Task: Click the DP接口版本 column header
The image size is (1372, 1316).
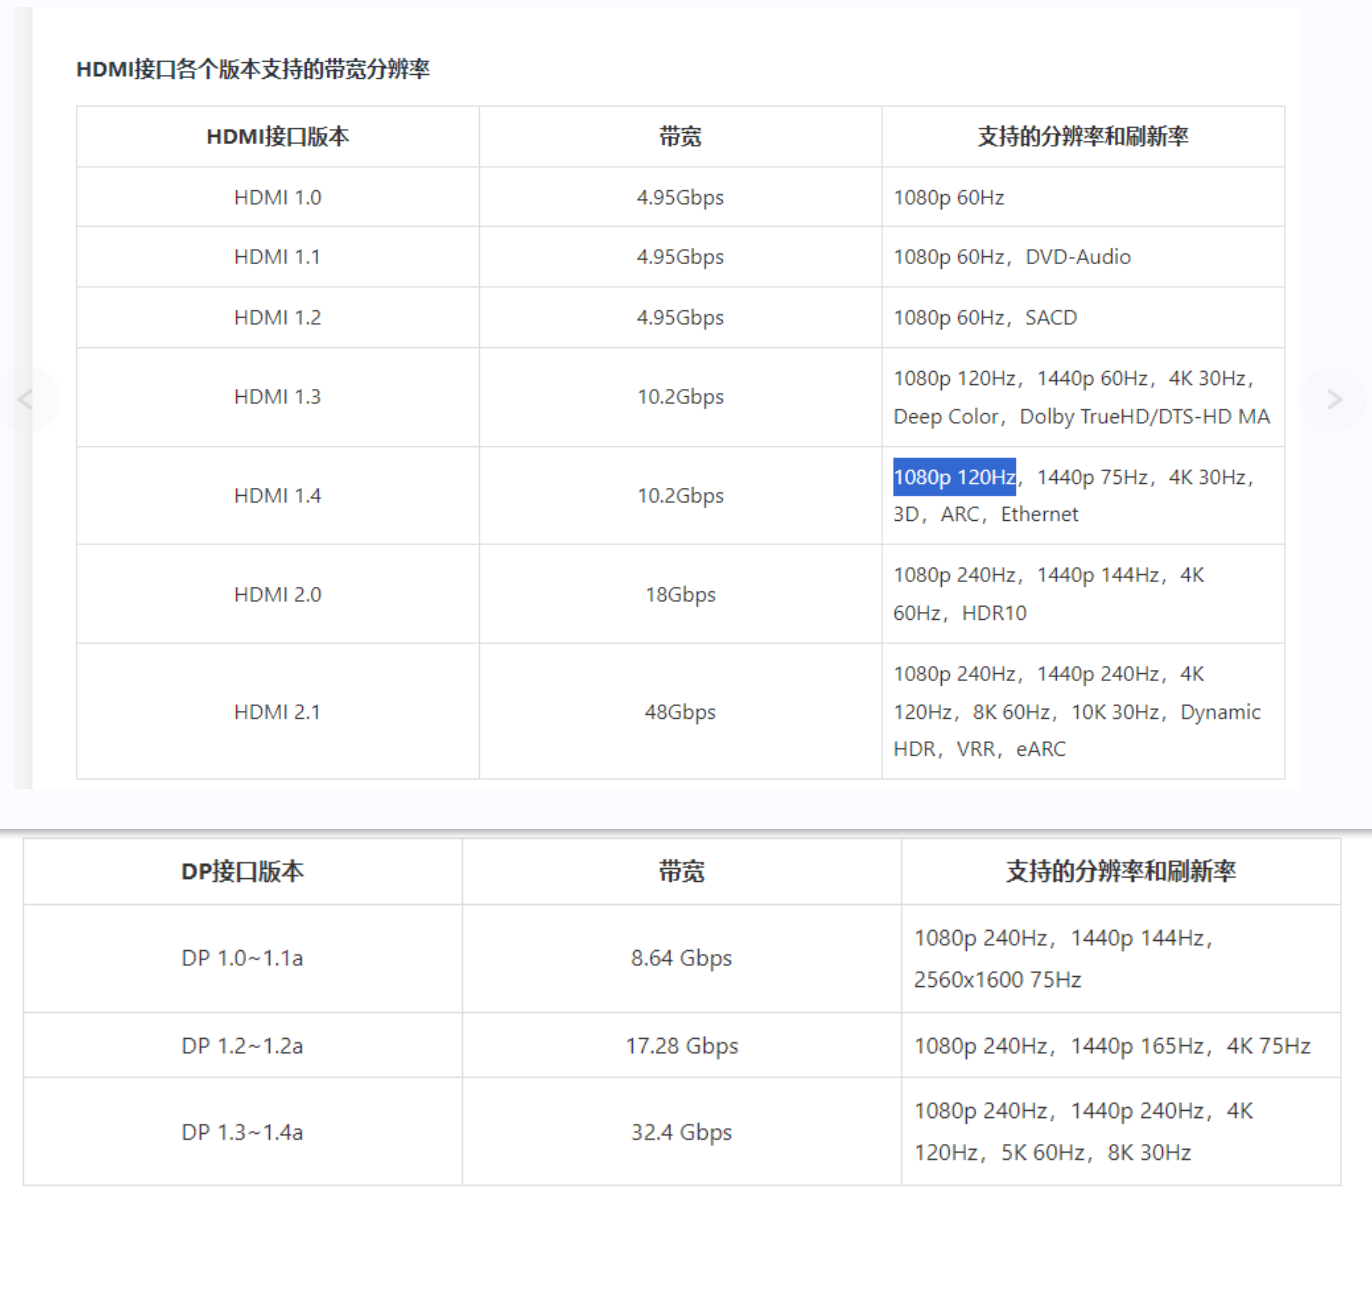Action: [242, 872]
